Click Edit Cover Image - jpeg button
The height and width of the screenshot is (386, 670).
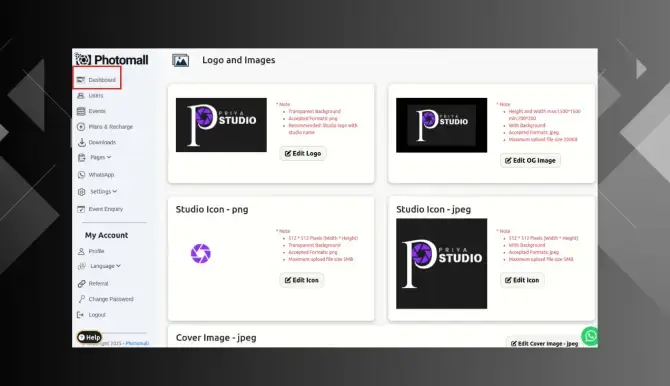click(544, 343)
